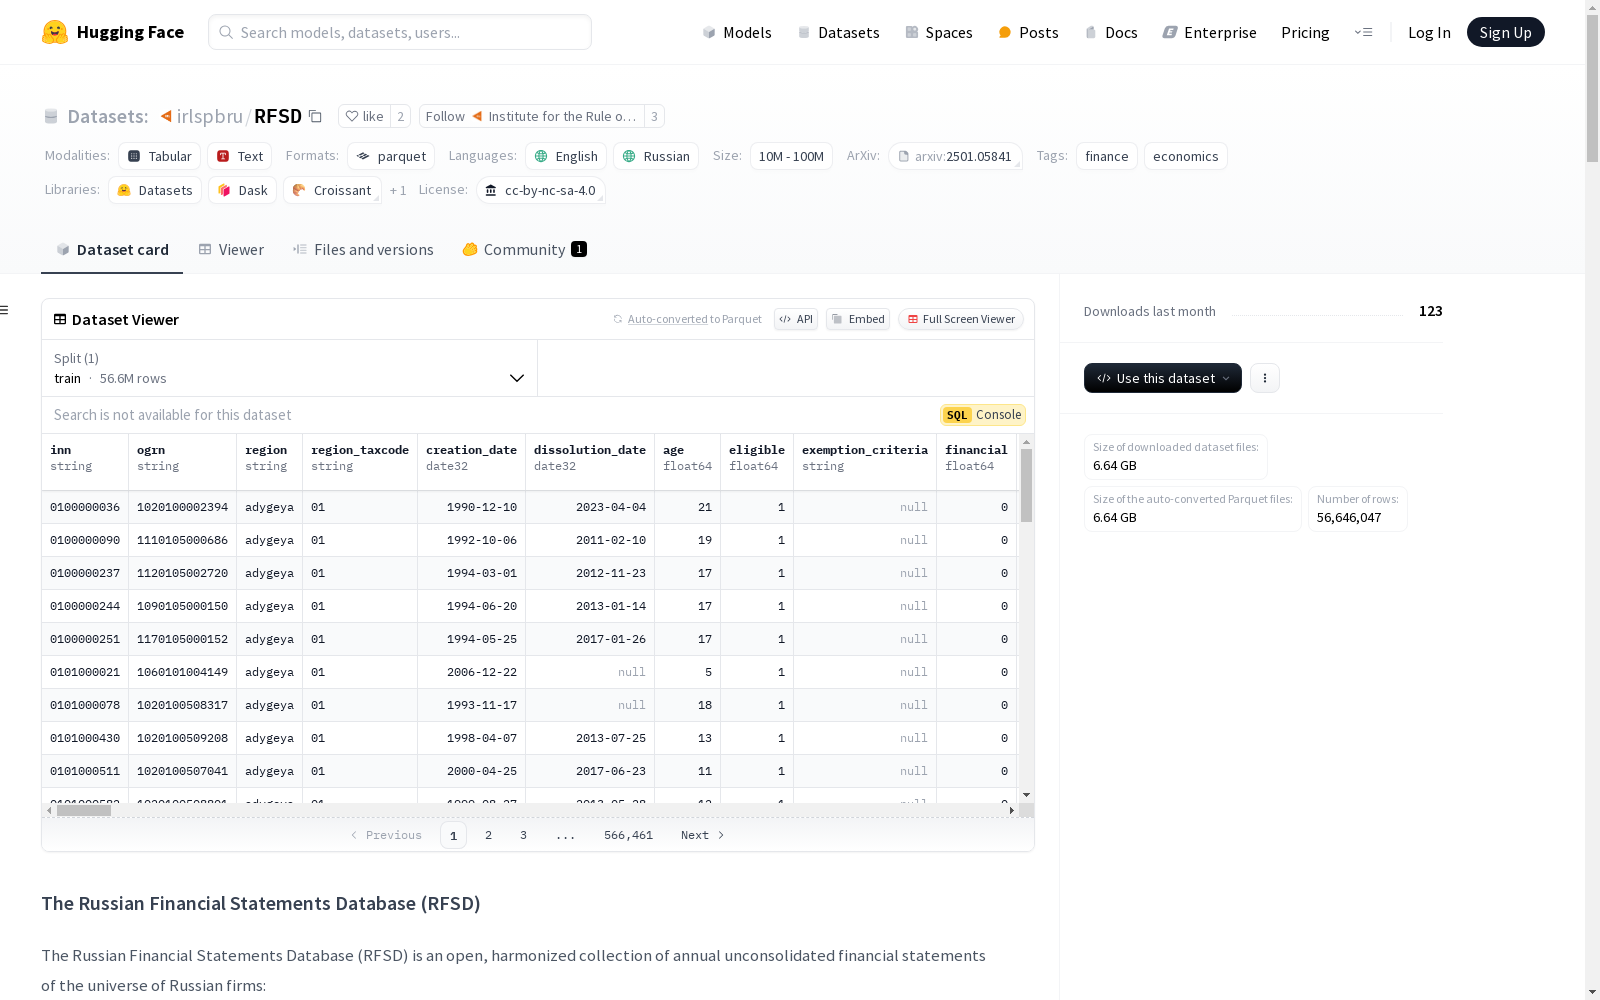Click the irlspbru organization avatar icon
1600x1000 pixels.
[166, 116]
